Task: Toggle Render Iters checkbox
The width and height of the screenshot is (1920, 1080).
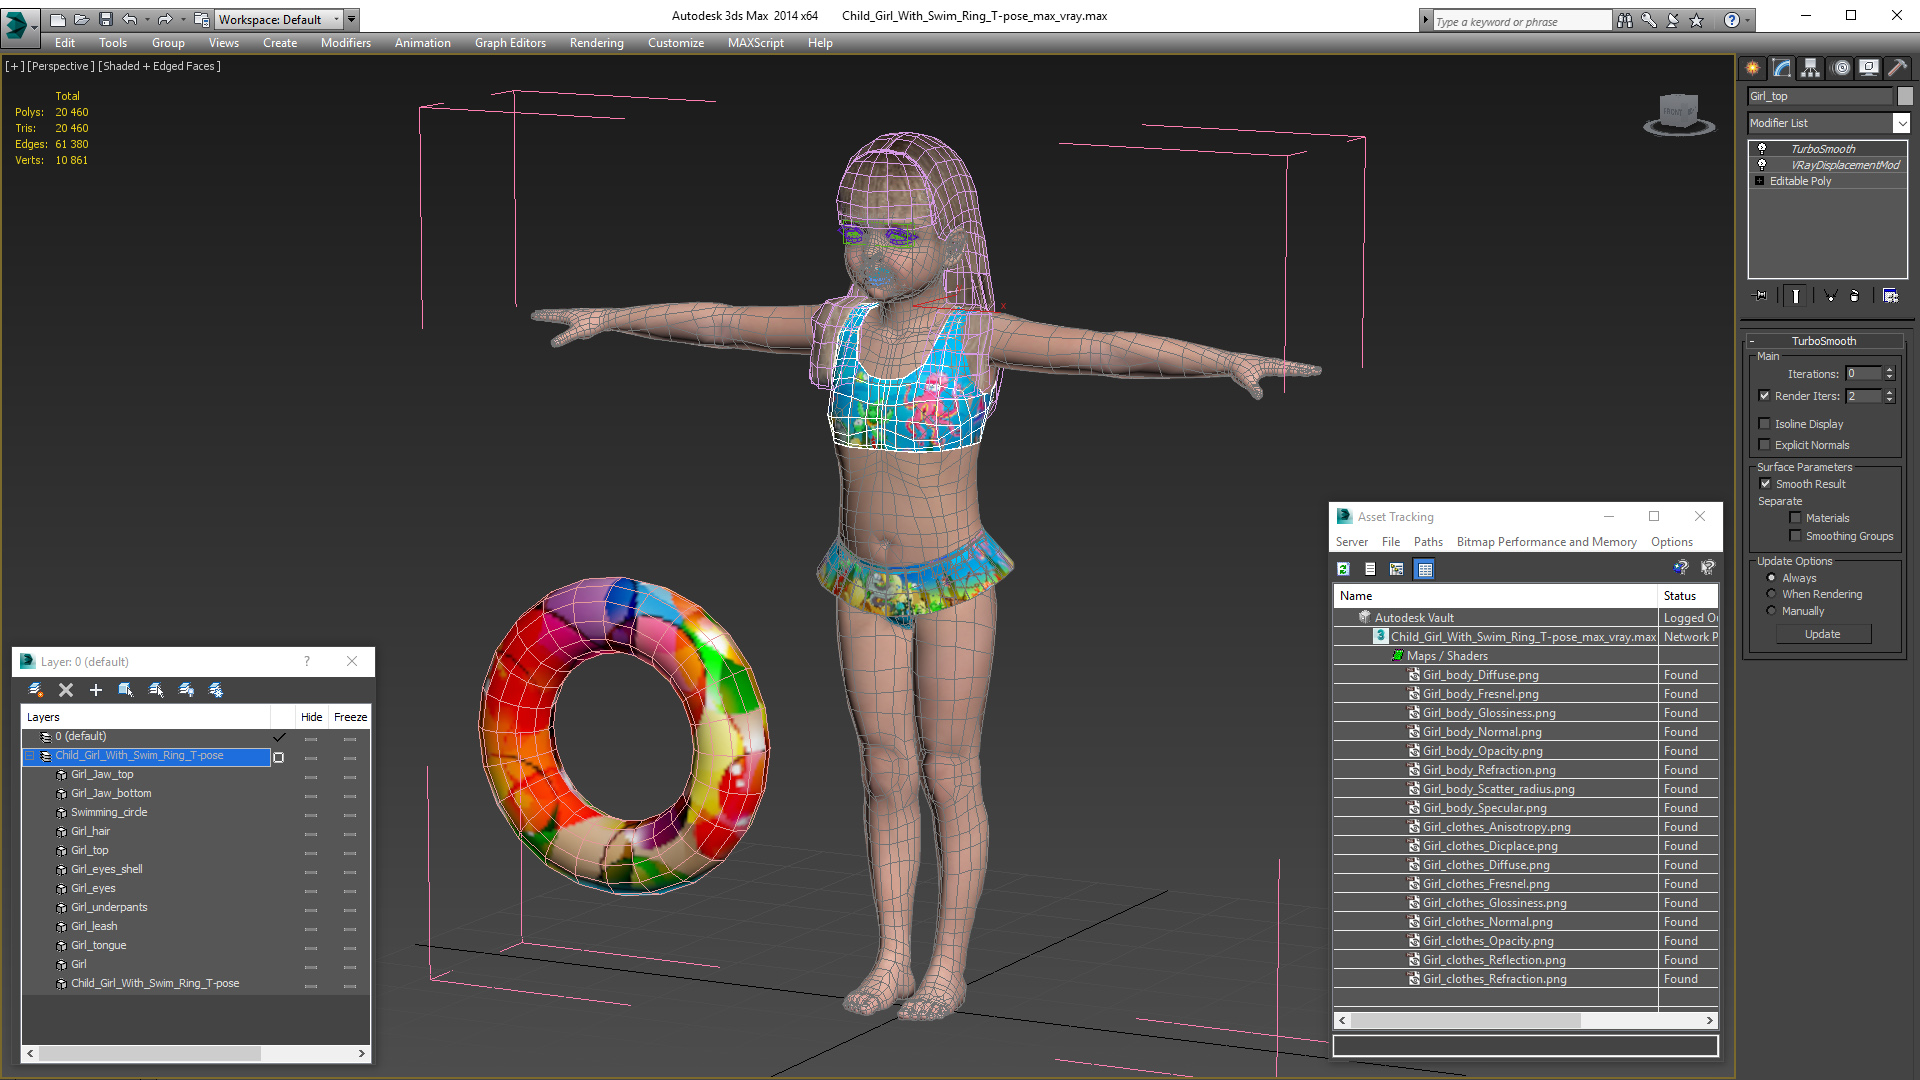Action: coord(1765,396)
